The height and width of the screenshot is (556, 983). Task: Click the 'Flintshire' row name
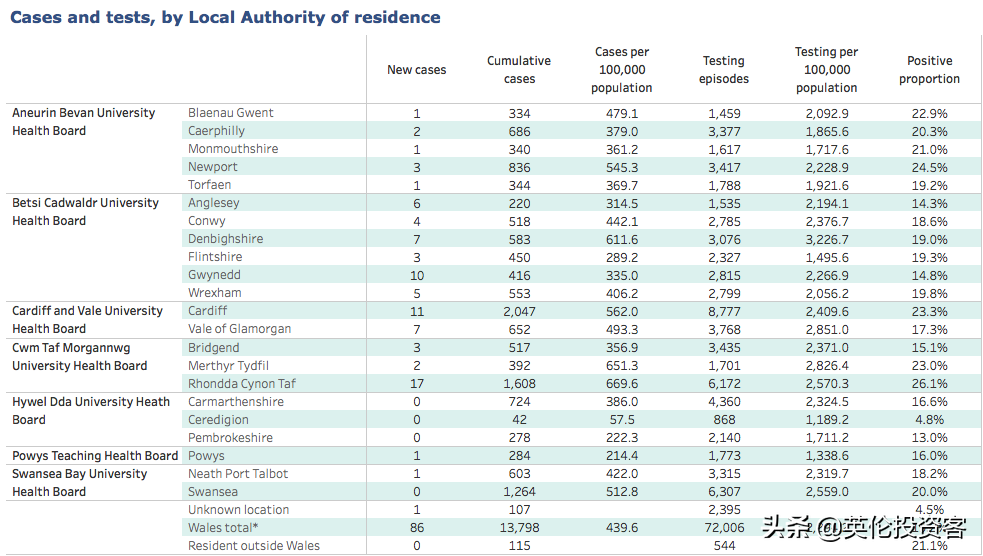215,256
